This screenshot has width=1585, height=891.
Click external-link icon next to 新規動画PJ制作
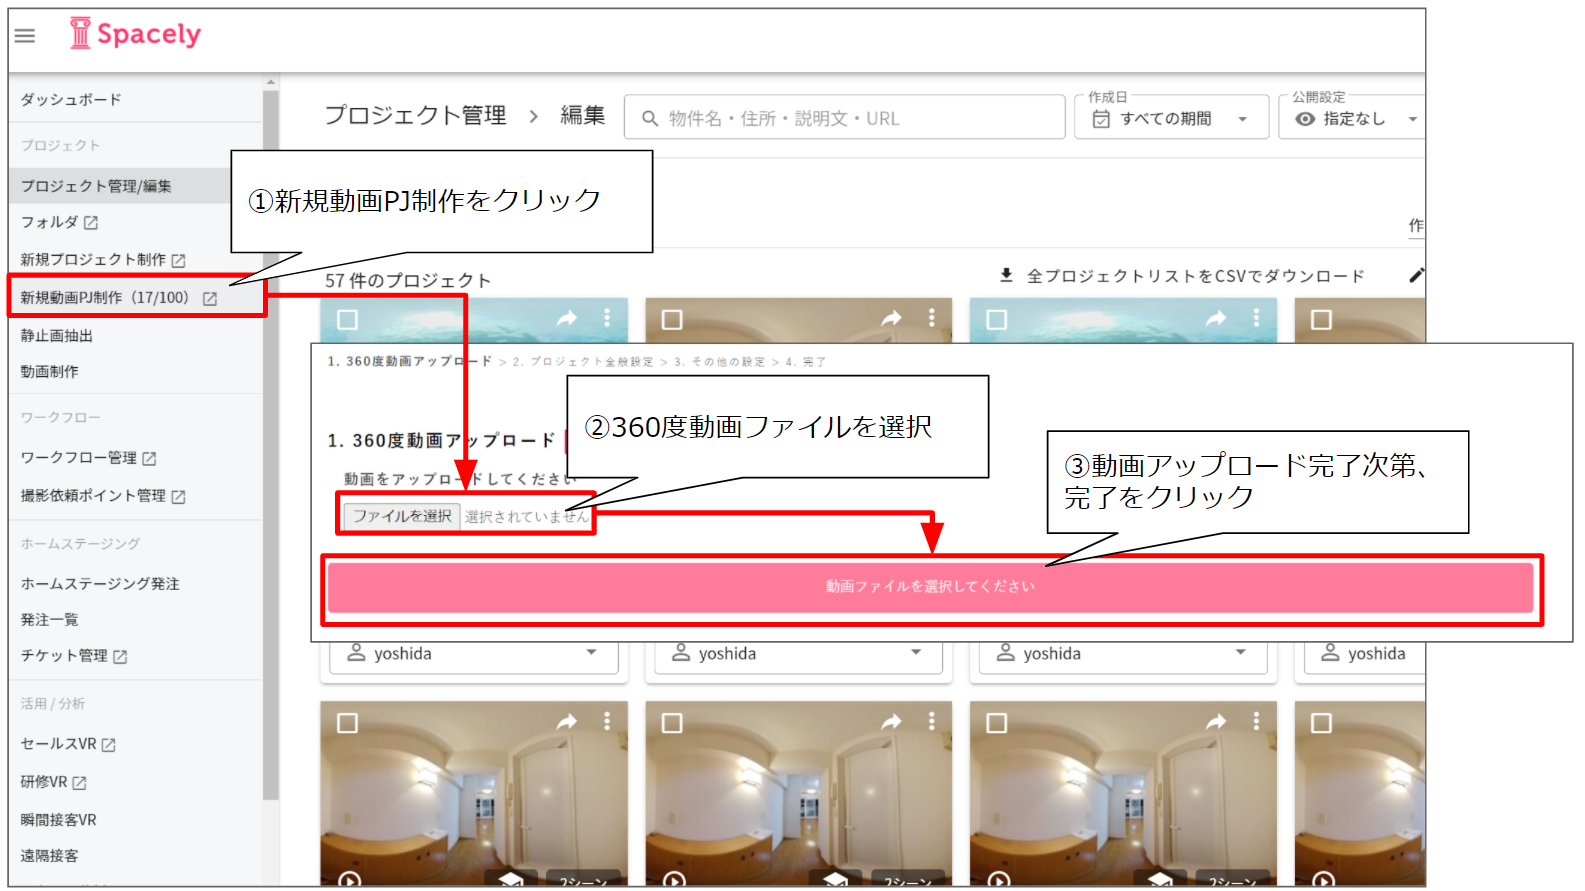(210, 299)
